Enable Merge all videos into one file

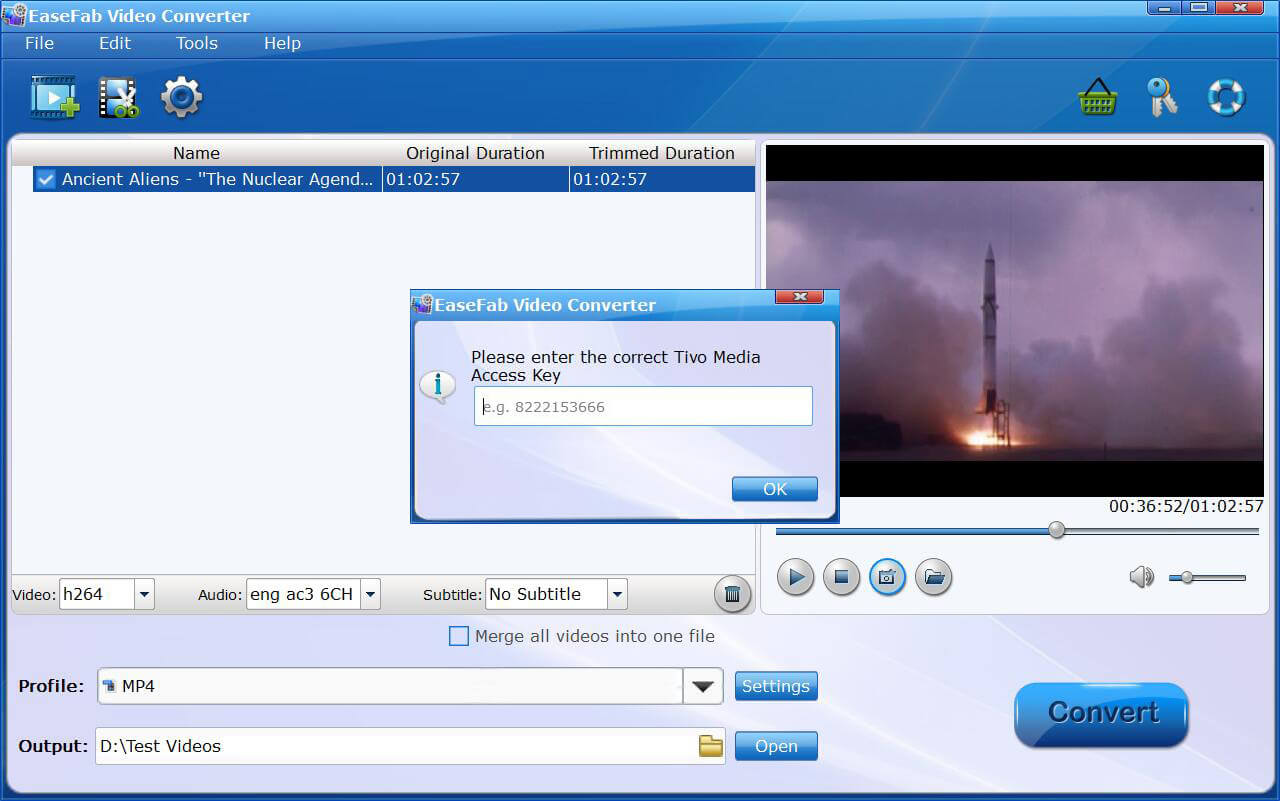[x=458, y=636]
